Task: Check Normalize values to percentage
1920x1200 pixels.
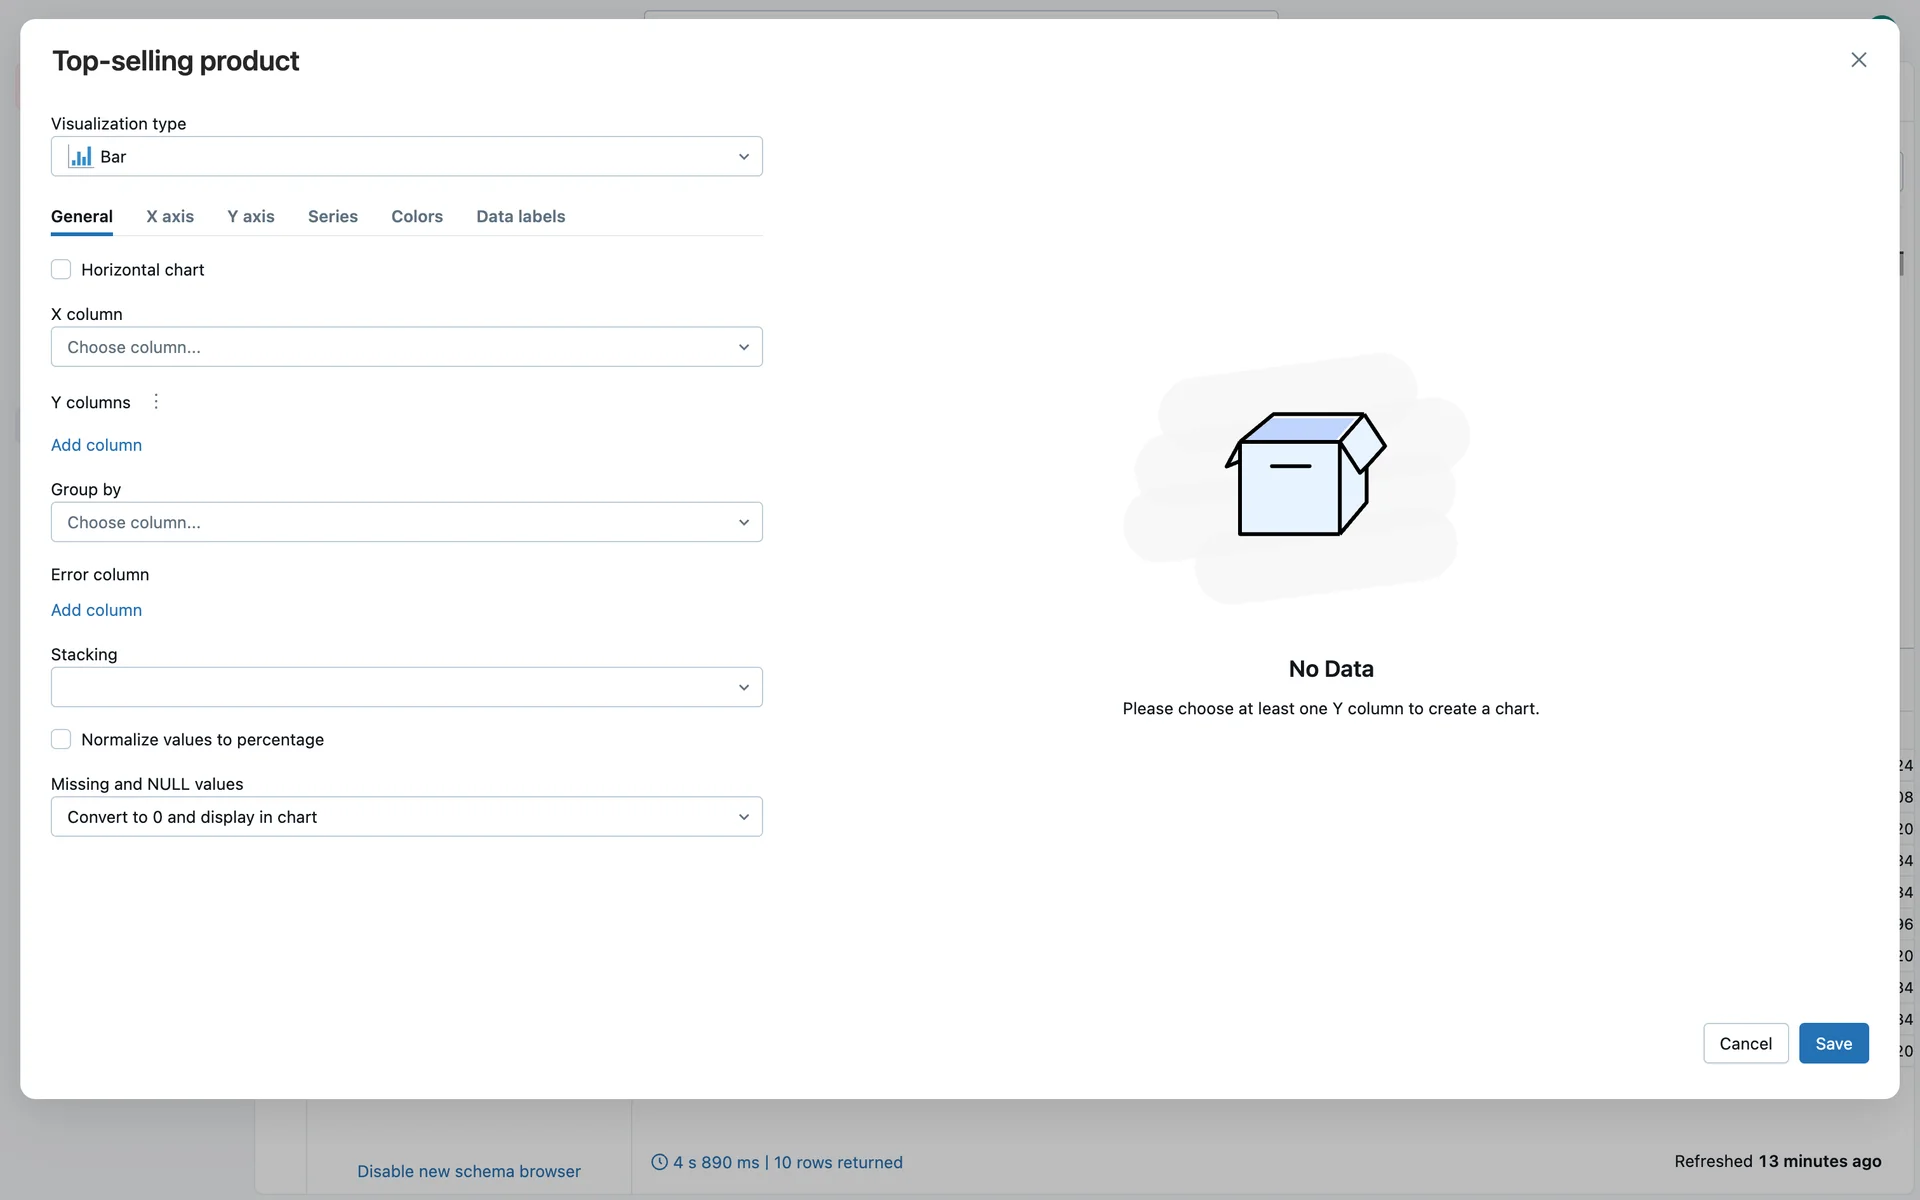Action: tap(61, 740)
